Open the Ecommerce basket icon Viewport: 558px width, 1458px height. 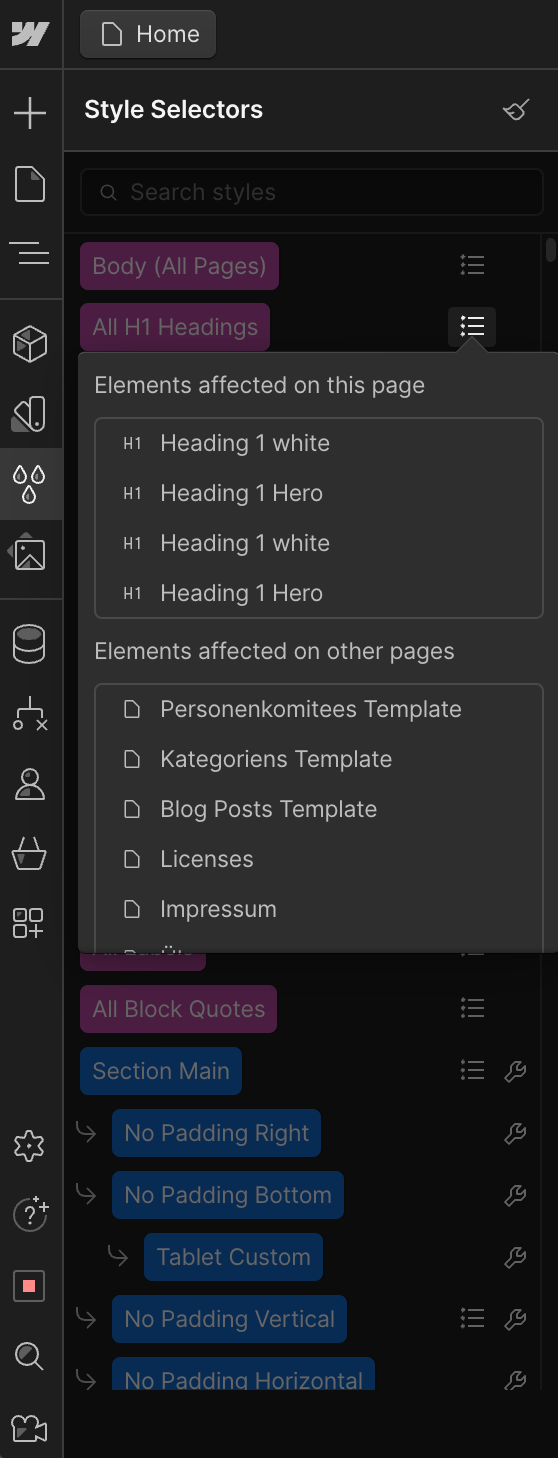pyautogui.click(x=30, y=854)
